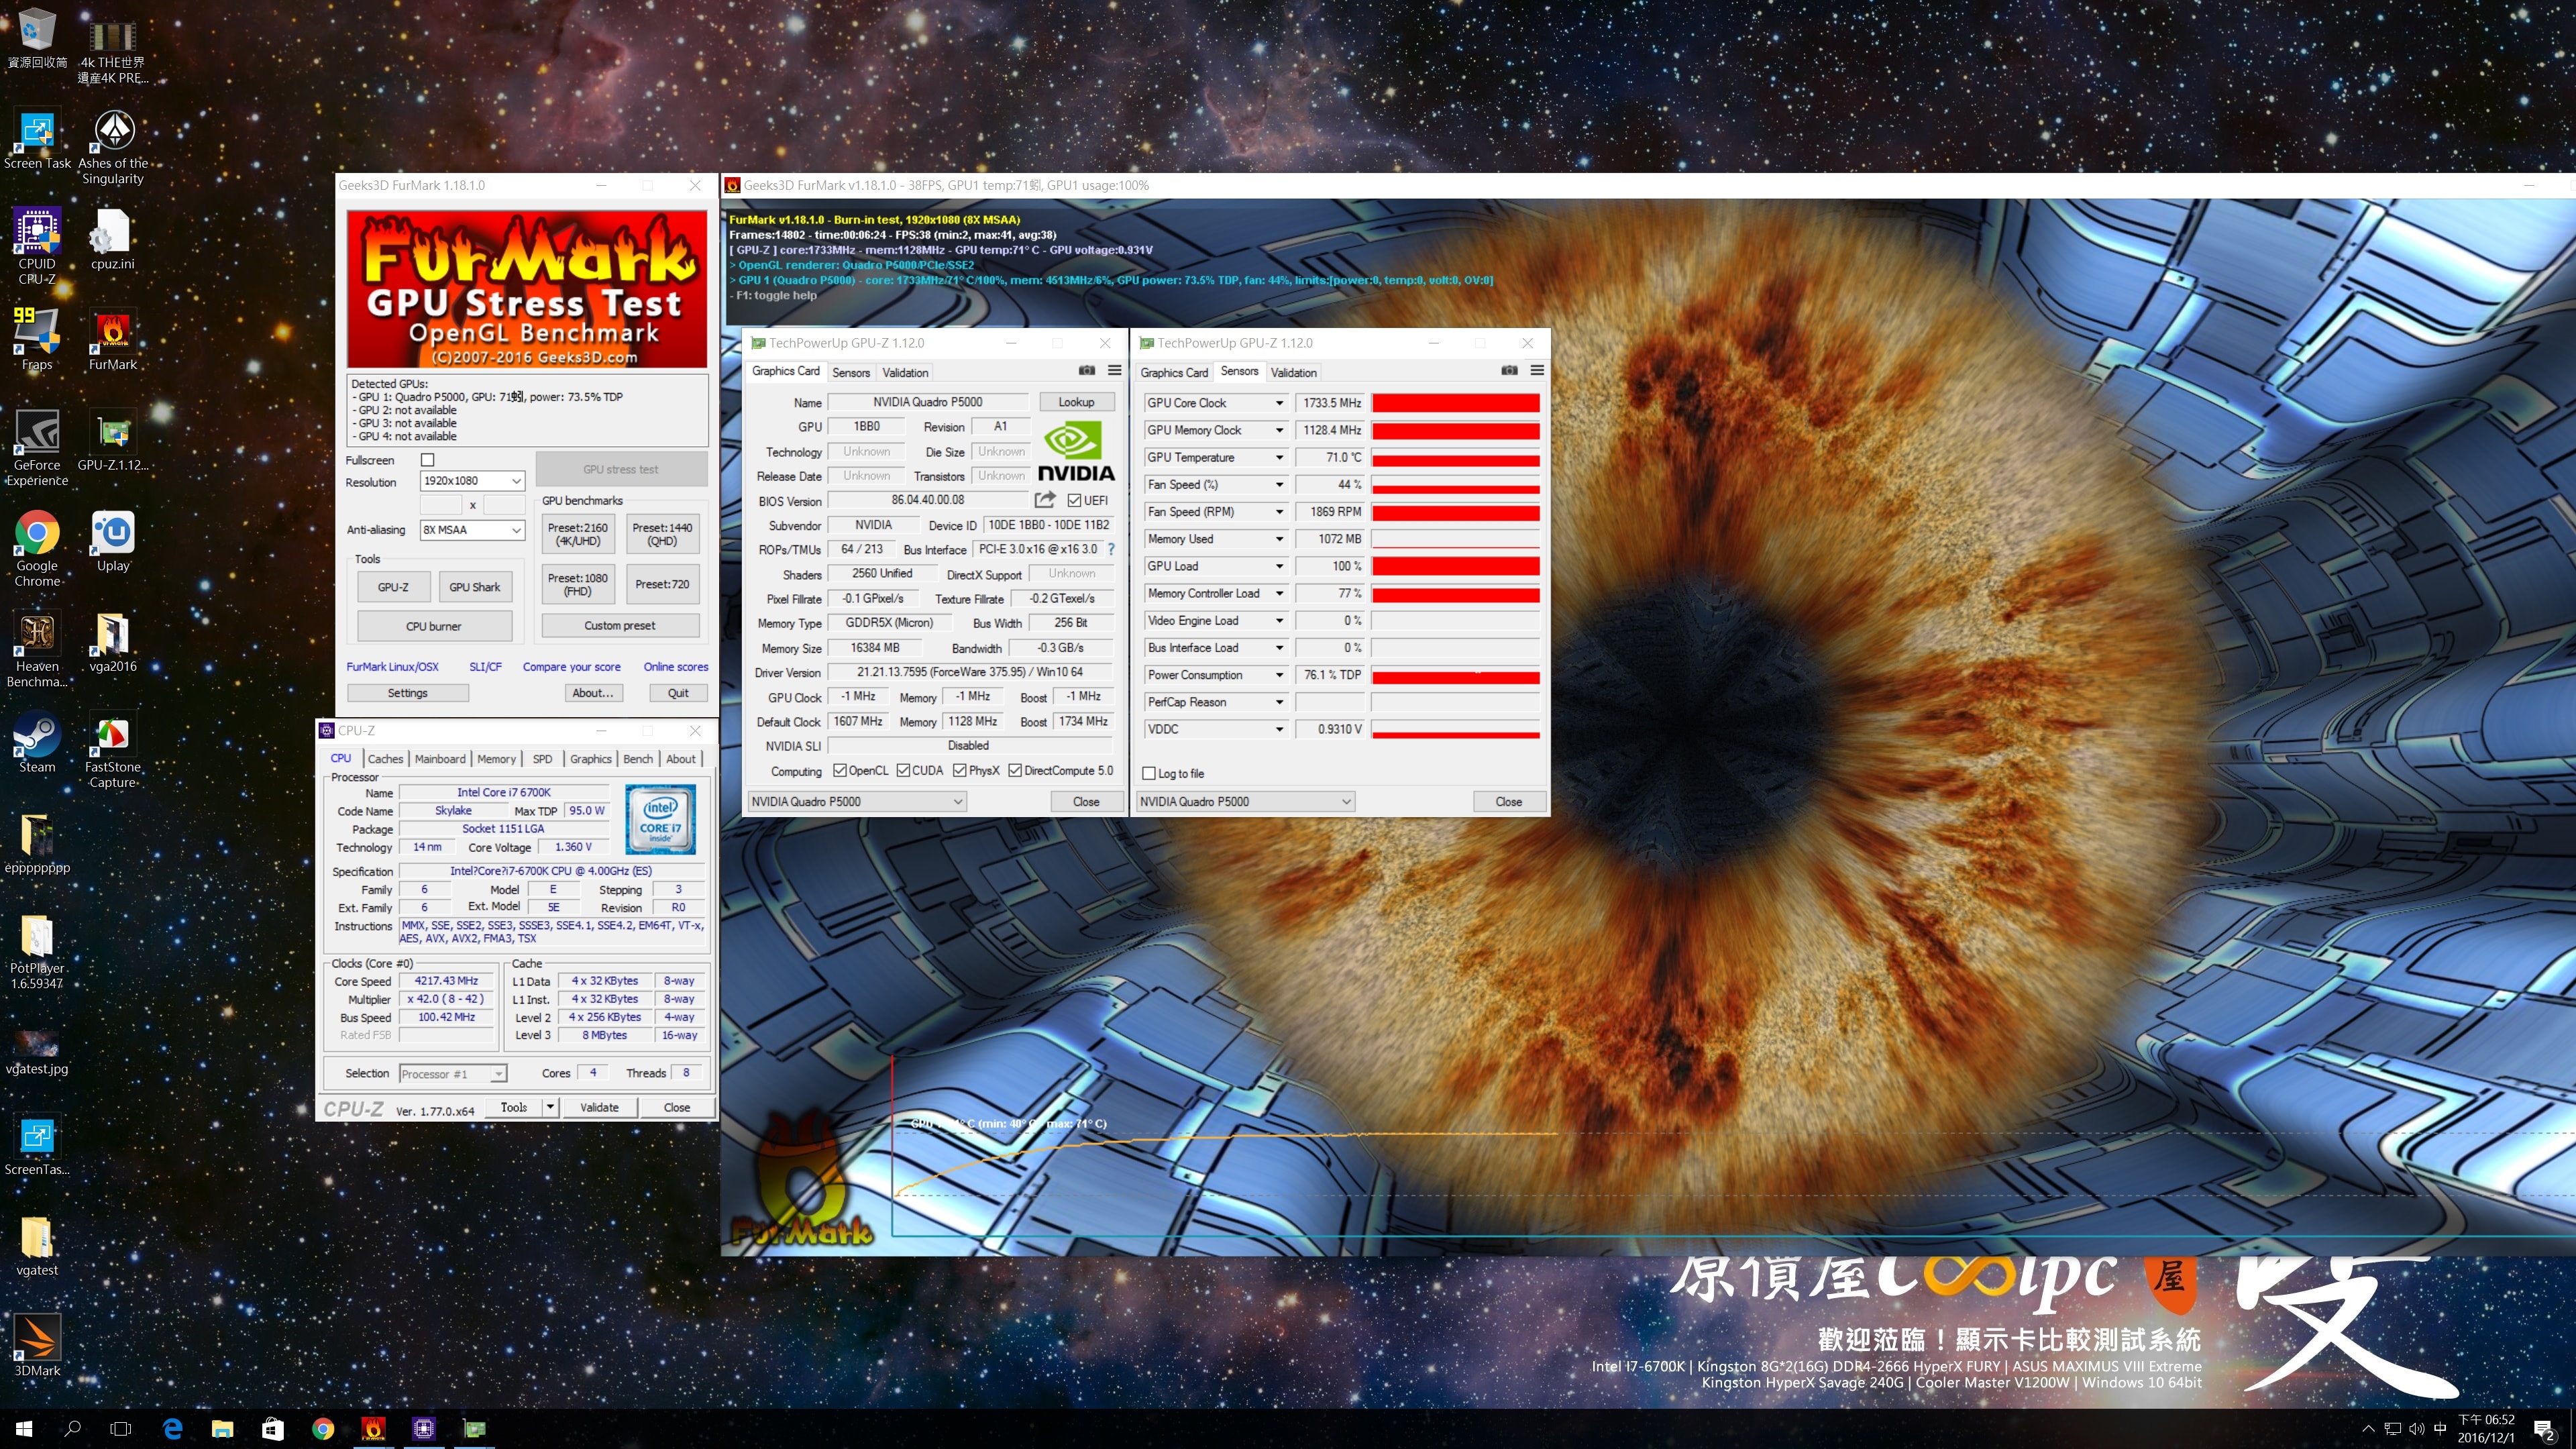Open the Processor #1 selection dropdown in CPU-Z
2576x1449 pixels.
click(x=453, y=1074)
